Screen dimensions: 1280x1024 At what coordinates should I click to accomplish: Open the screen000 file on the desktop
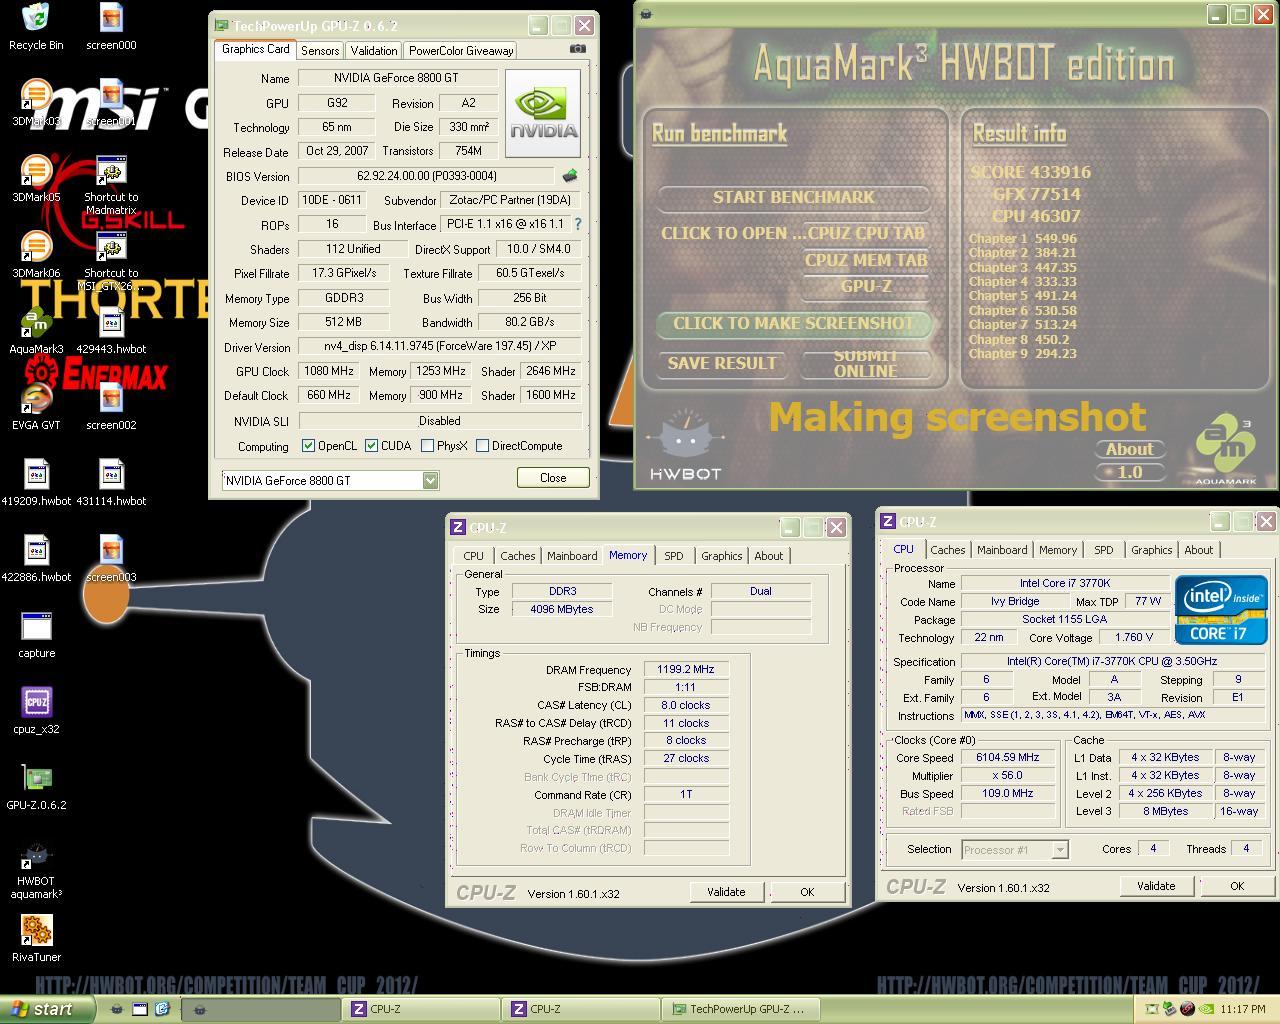(x=111, y=27)
